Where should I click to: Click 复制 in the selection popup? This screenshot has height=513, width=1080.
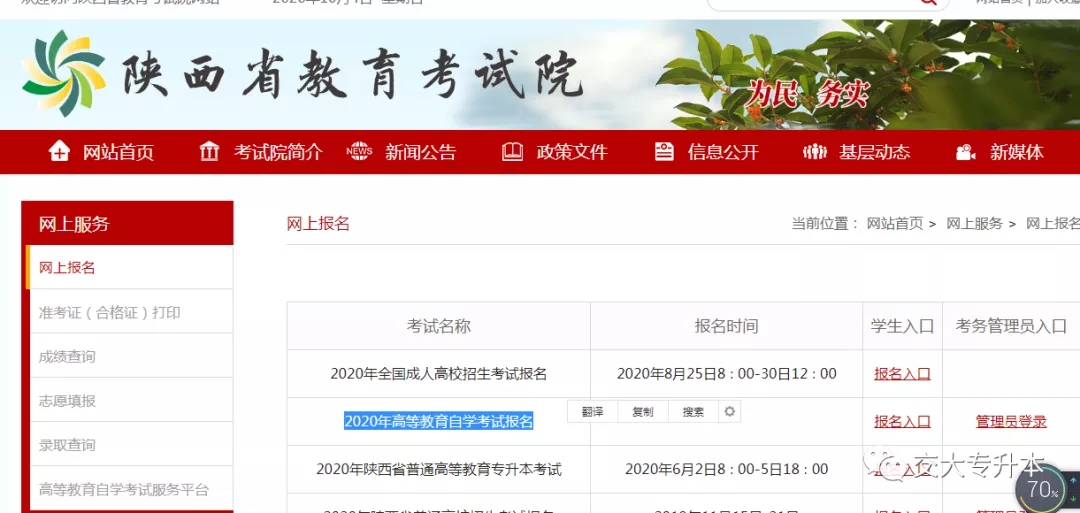643,412
